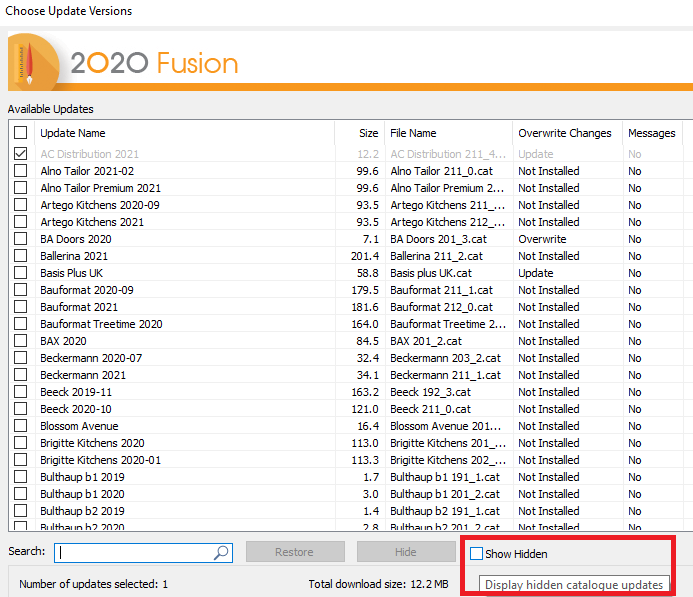Tick the select-all checkbox in header
The width and height of the screenshot is (693, 597).
pyautogui.click(x=21, y=133)
